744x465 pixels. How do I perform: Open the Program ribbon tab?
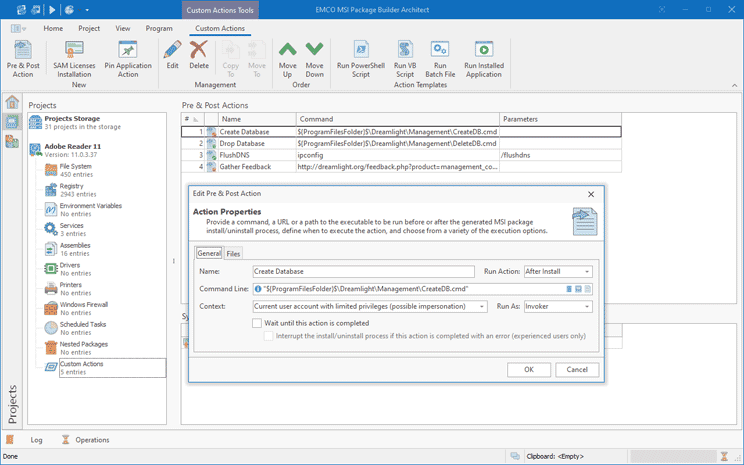(159, 28)
